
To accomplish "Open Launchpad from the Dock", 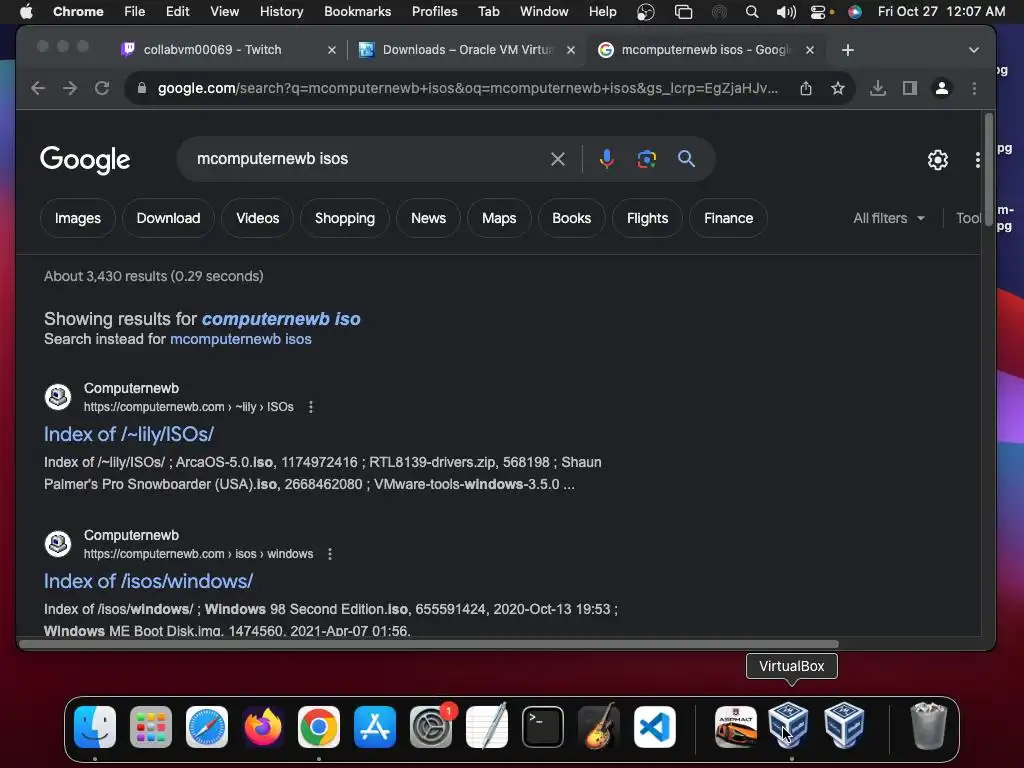I will pyautogui.click(x=151, y=727).
